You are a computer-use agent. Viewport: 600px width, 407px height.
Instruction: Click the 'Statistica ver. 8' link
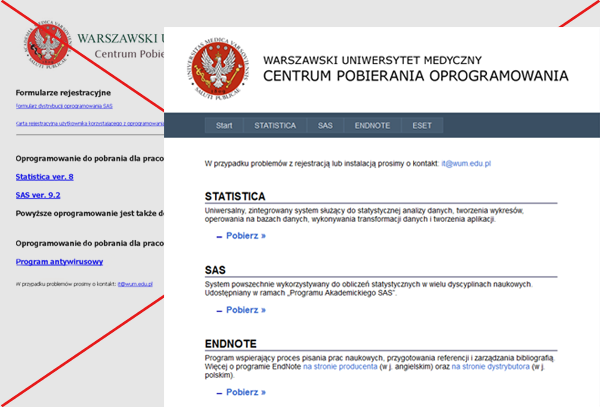tap(45, 176)
